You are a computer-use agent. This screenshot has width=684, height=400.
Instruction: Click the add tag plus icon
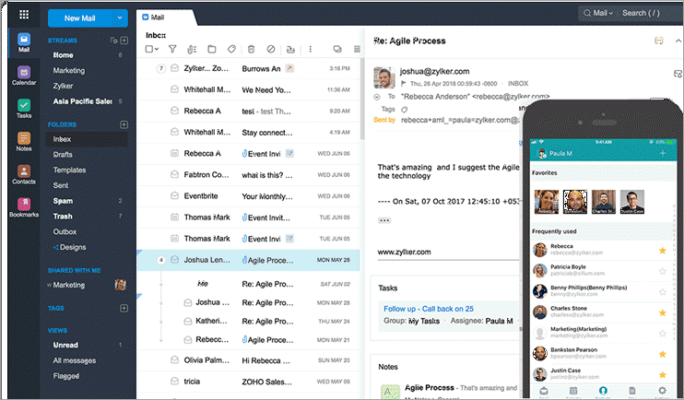124,308
